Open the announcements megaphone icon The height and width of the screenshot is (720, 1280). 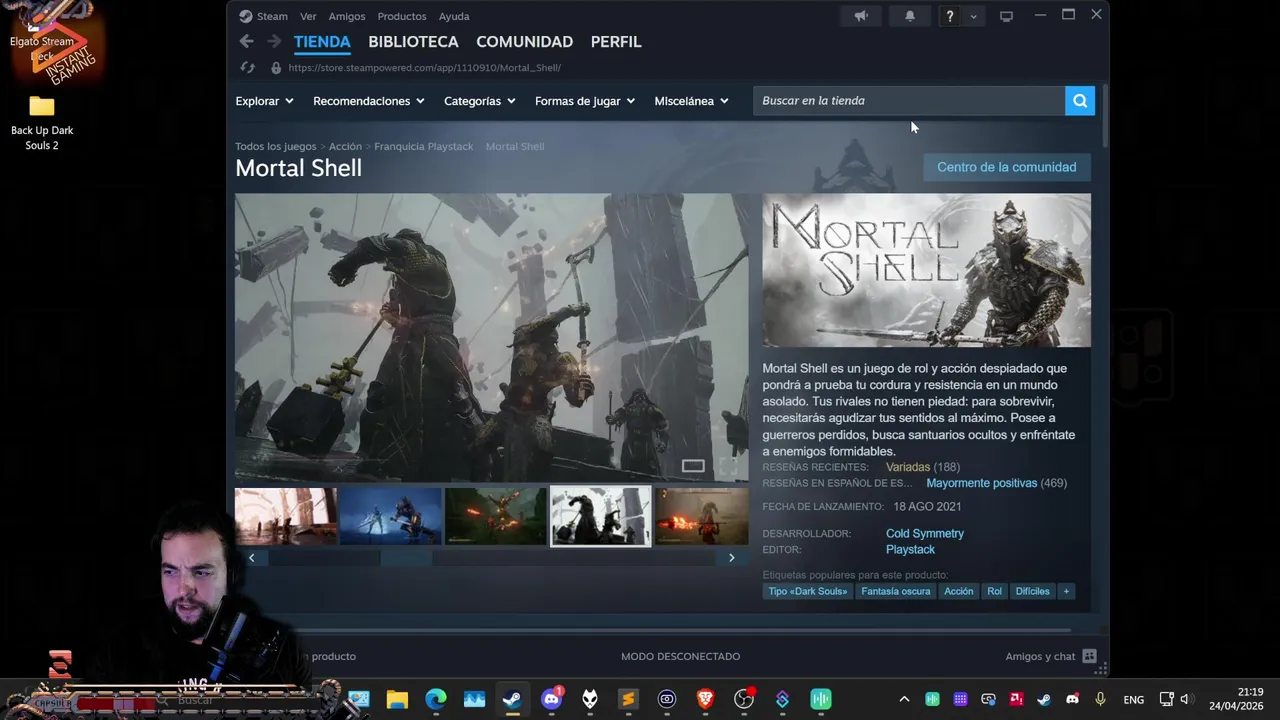(x=861, y=16)
